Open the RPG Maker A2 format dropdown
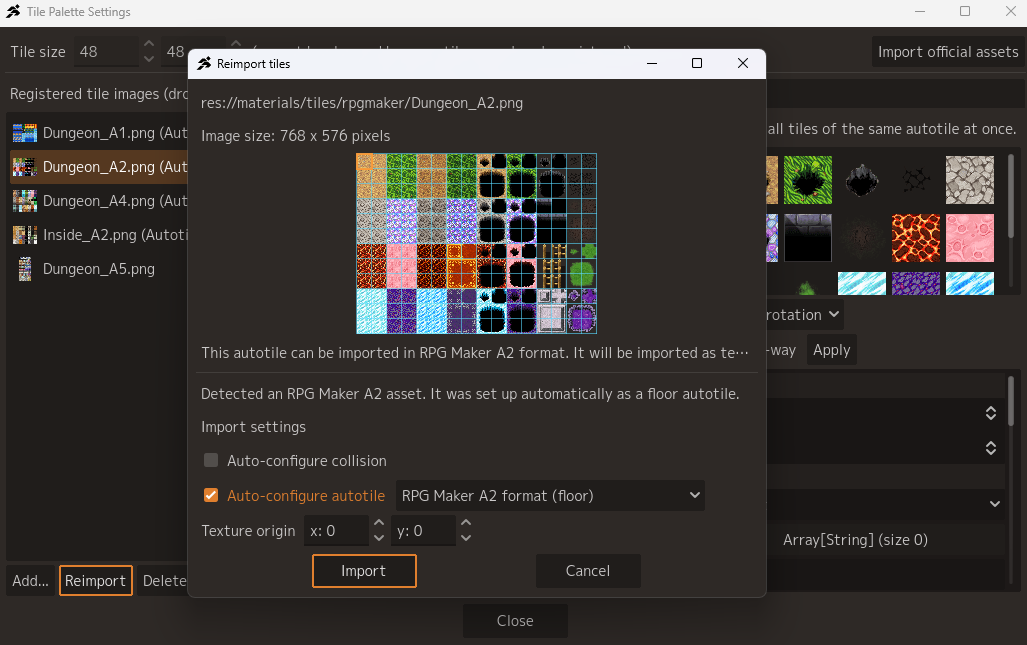The width and height of the screenshot is (1027, 645). [x=550, y=496]
